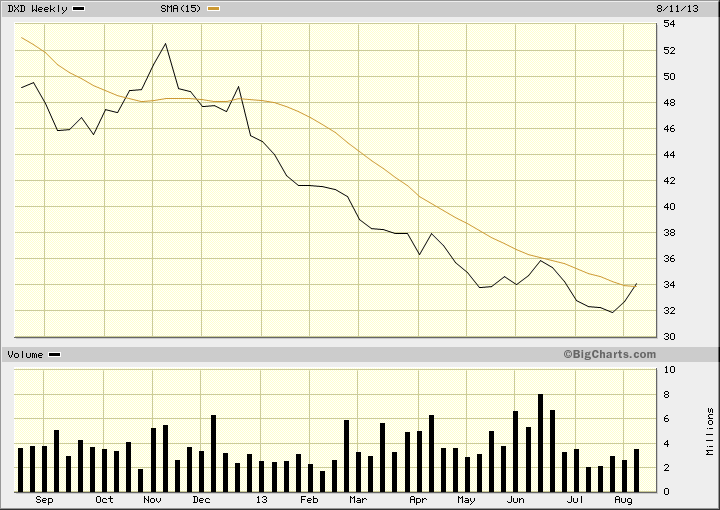Click the Mar month label
The height and width of the screenshot is (510, 720).
(358, 500)
